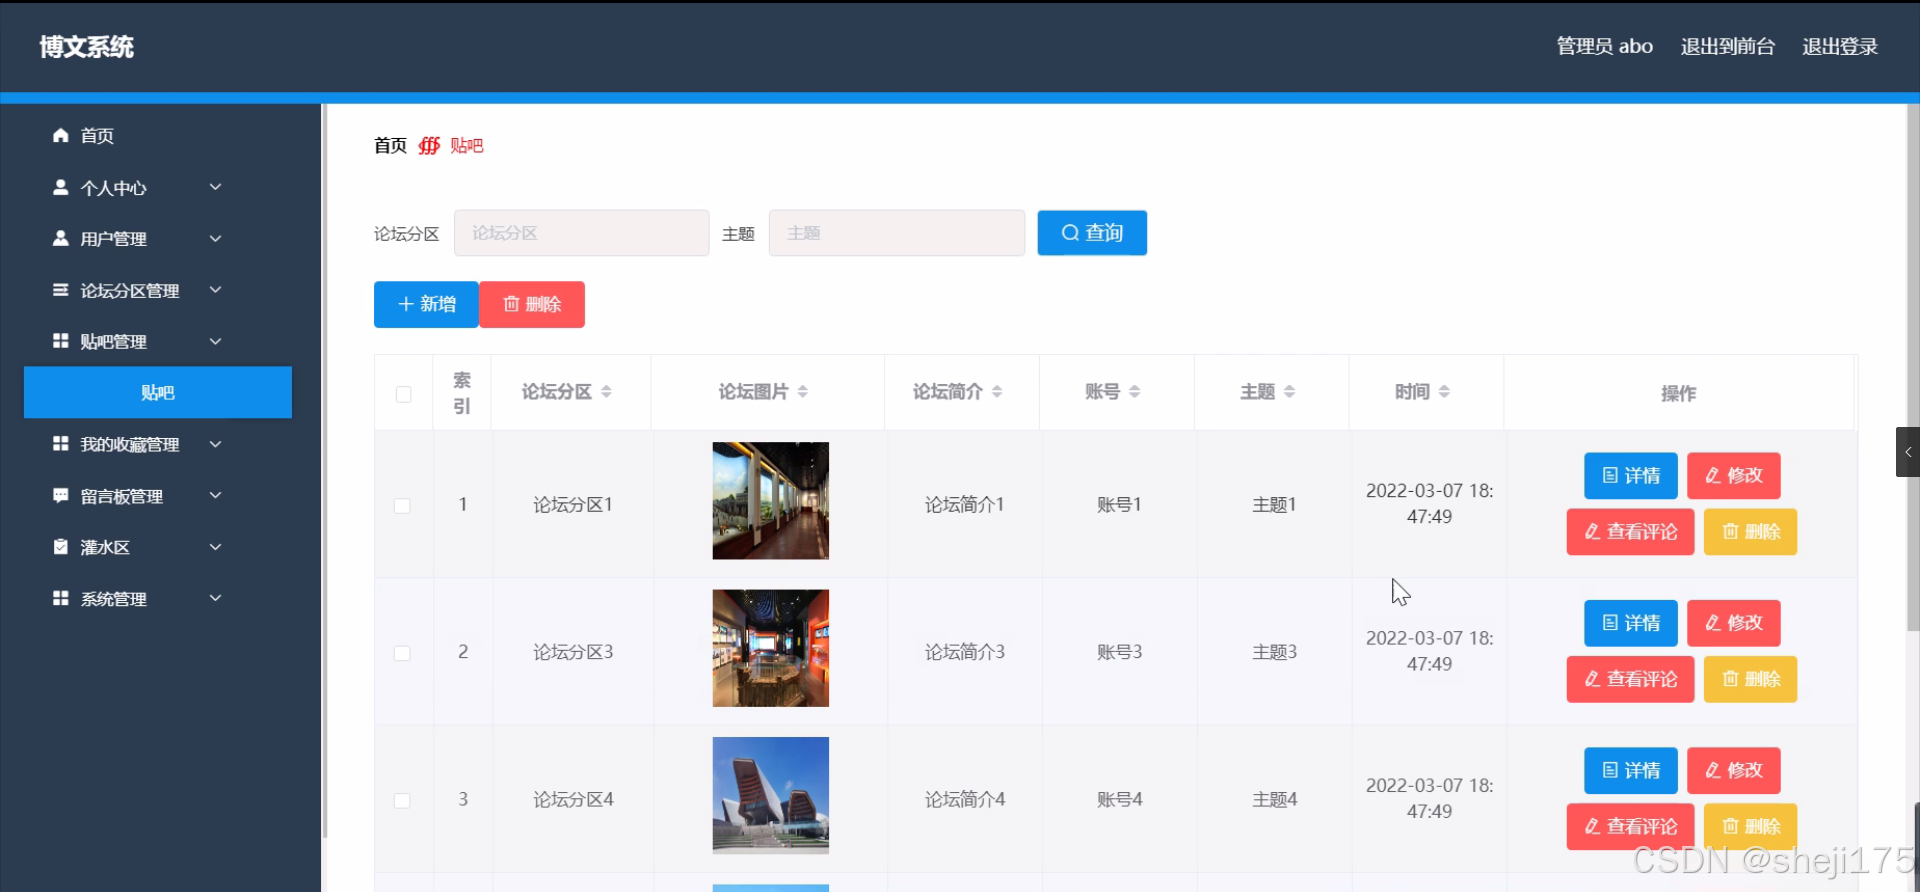This screenshot has height=892, width=1920.
Task: Select the highlighted 贴吧 submenu item
Action: 158,392
